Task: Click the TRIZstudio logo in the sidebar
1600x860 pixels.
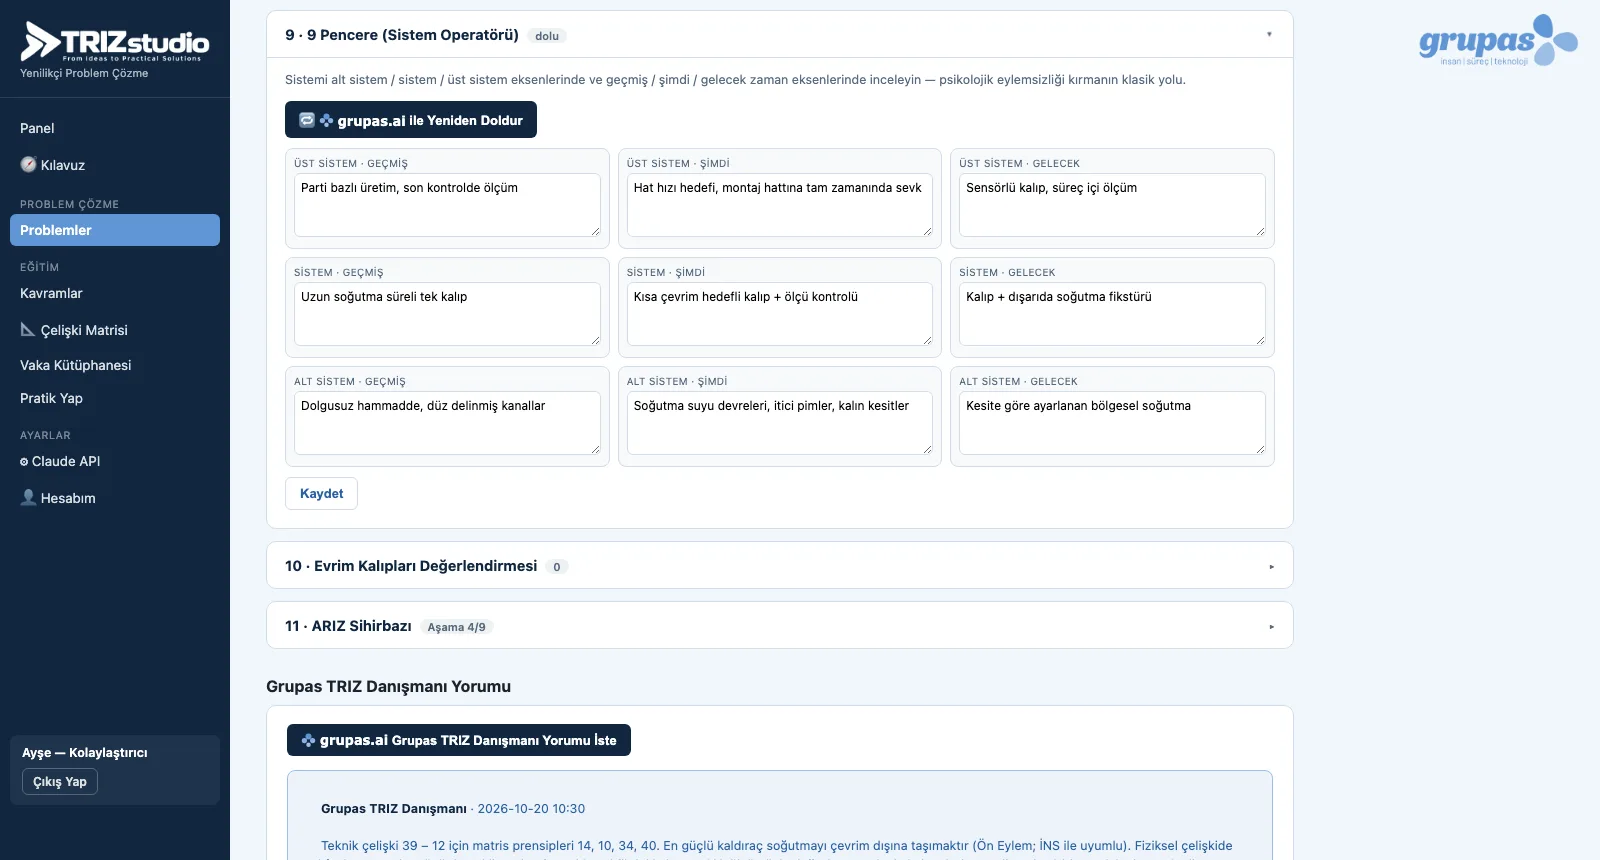Action: (115, 42)
